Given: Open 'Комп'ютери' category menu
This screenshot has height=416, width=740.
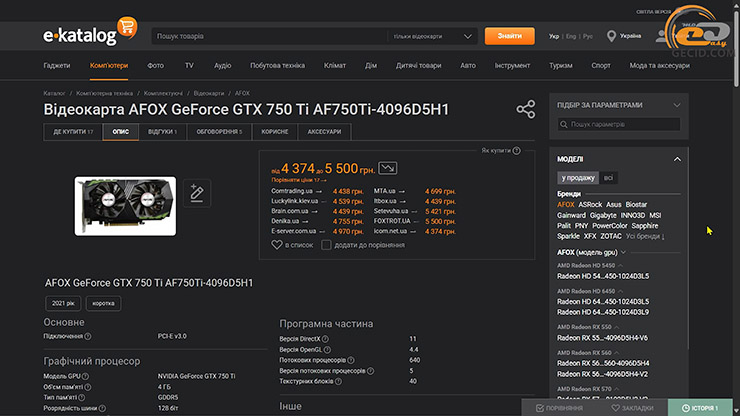Looking at the screenshot, I should coord(109,66).
